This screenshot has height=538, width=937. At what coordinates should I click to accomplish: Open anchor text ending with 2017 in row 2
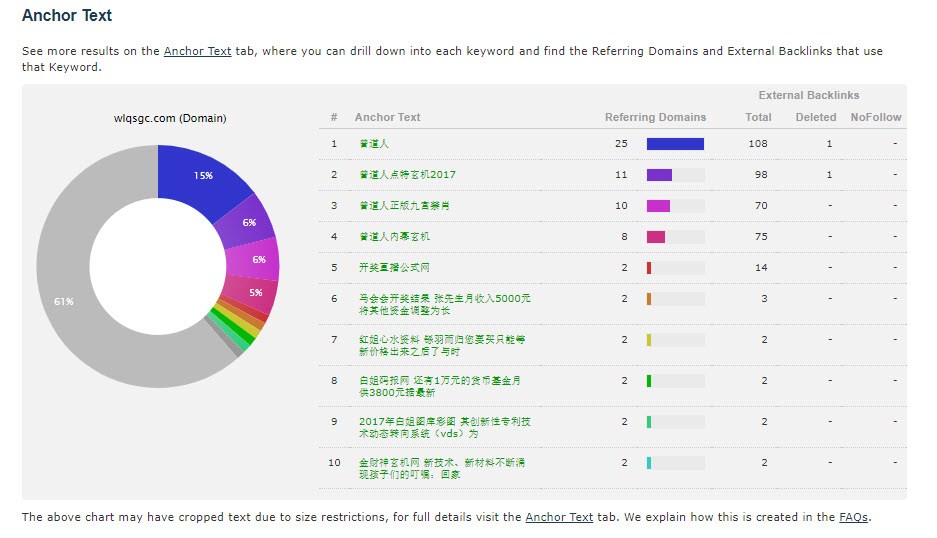407,175
